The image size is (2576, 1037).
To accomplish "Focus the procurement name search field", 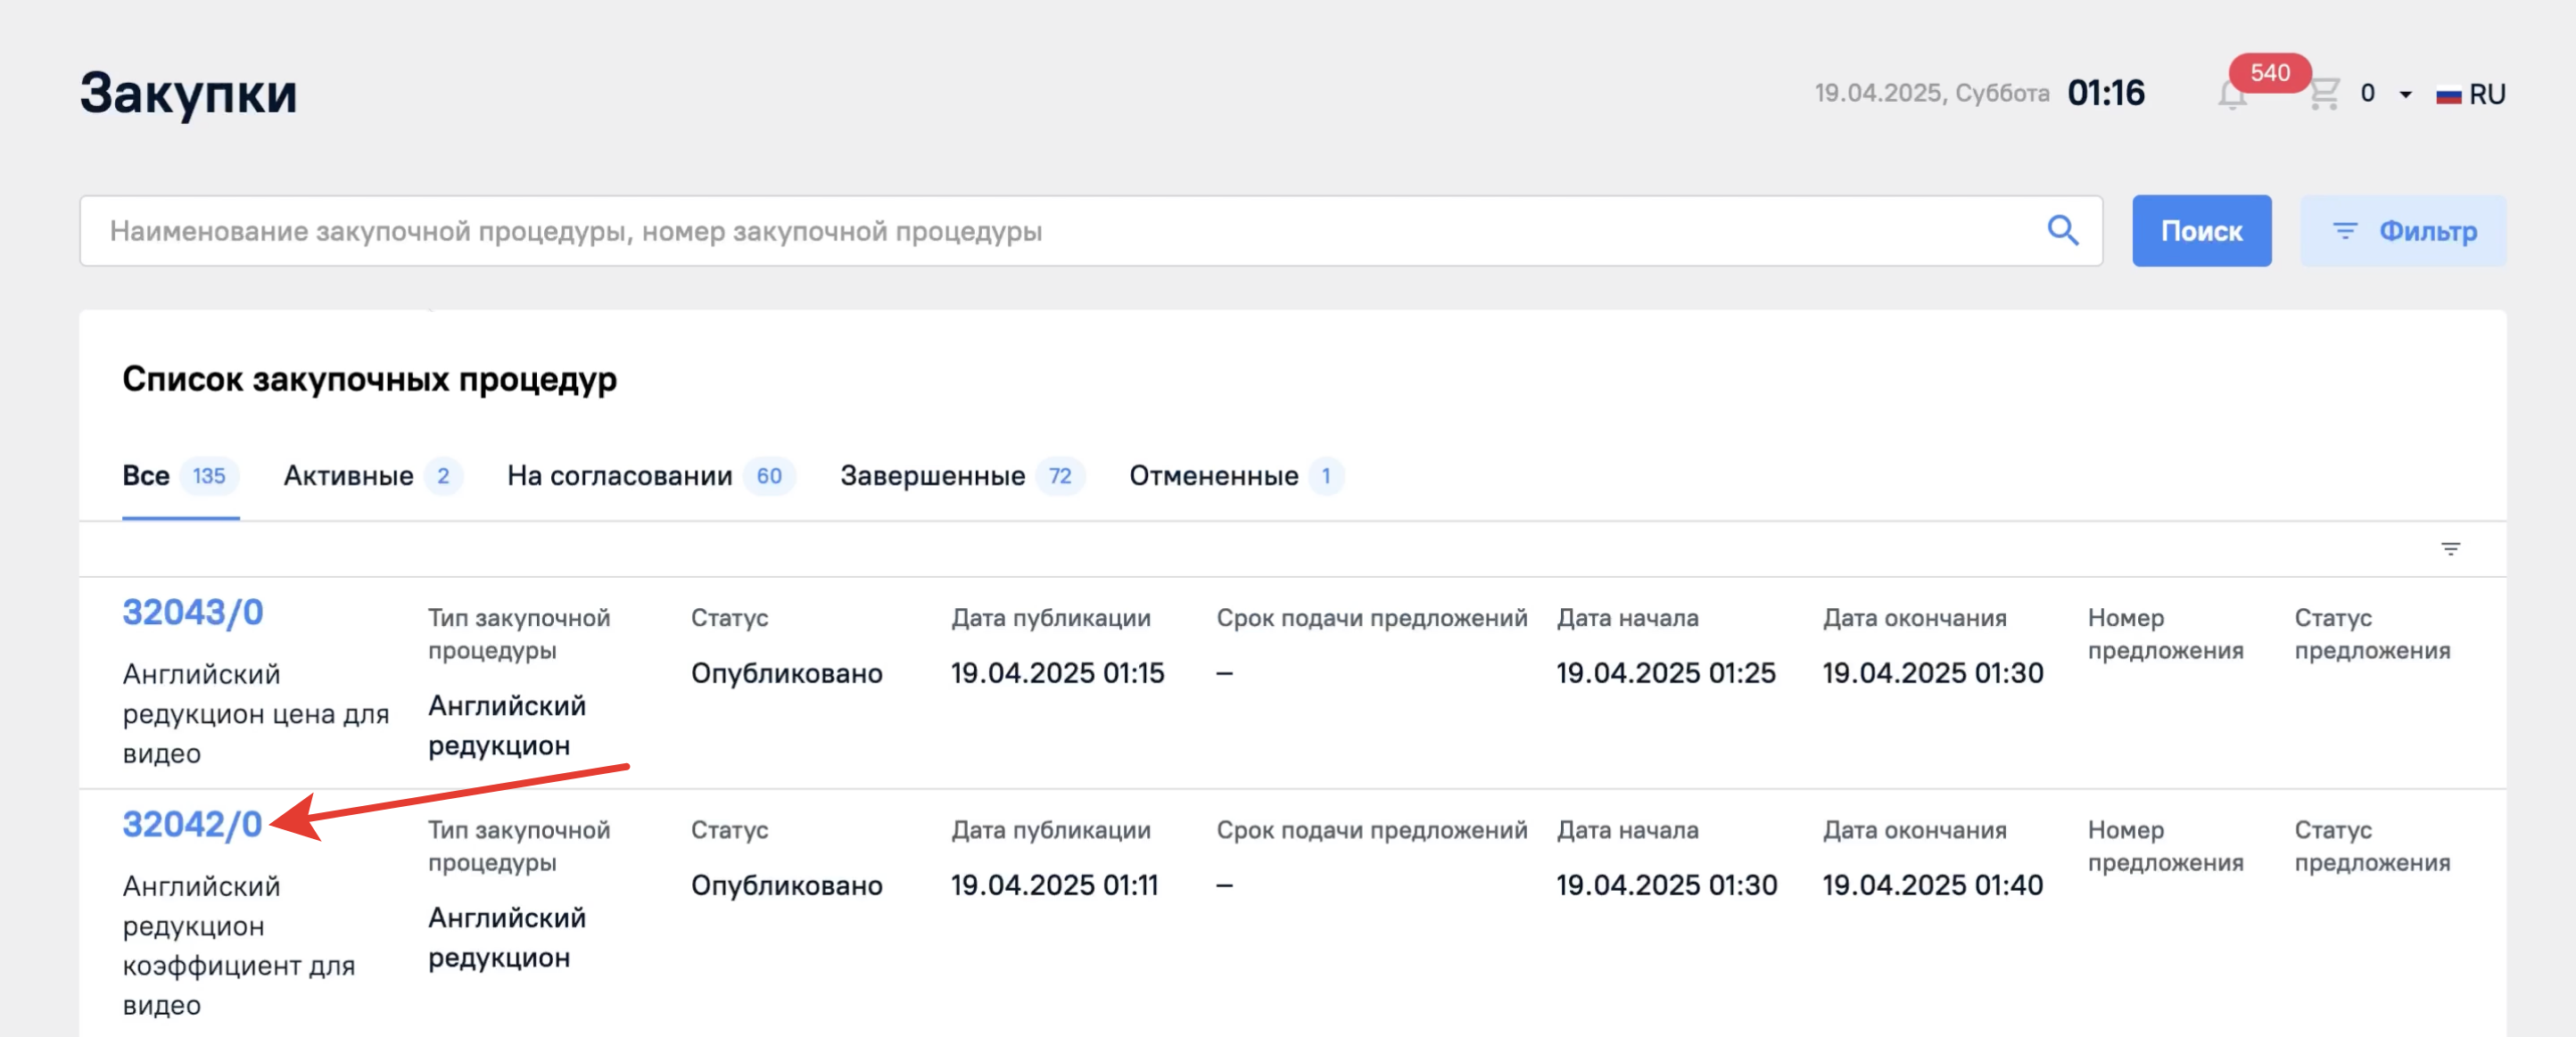I will (1090, 231).
